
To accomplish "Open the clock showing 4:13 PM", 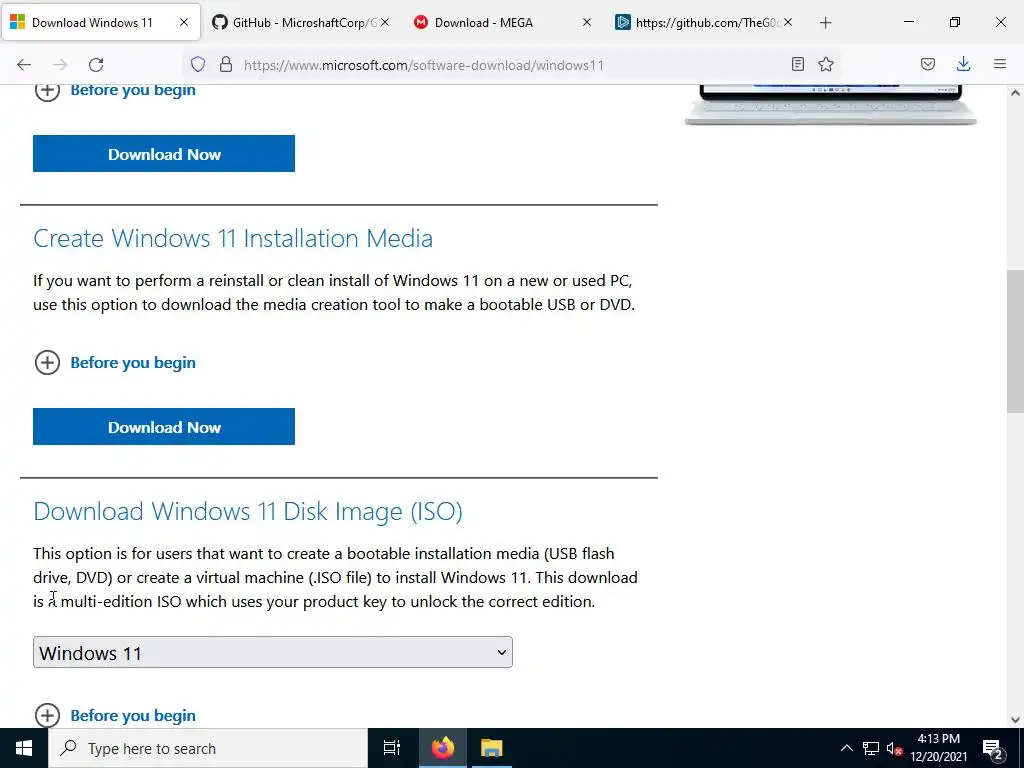I will pos(938,748).
